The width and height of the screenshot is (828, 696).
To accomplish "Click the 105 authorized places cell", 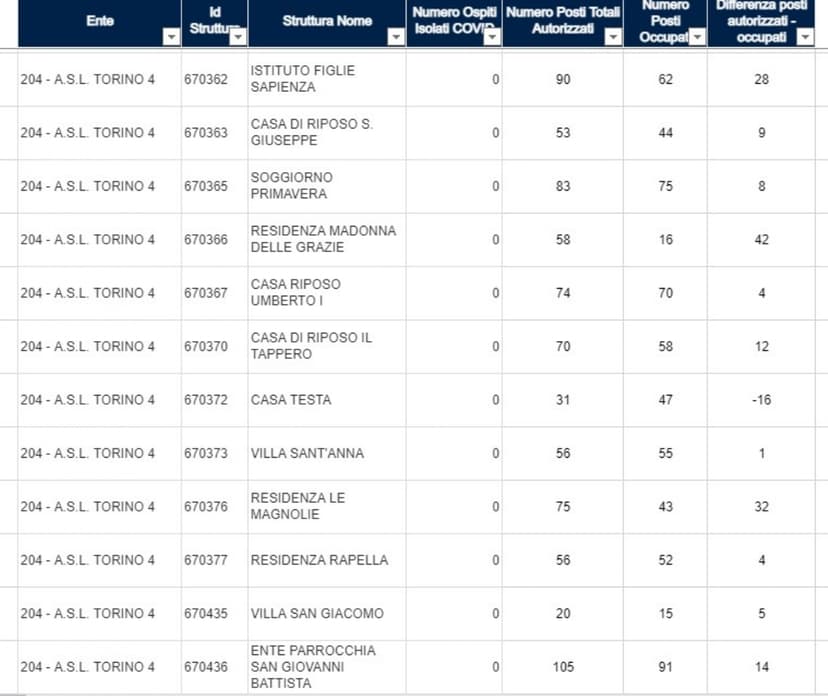I will [x=562, y=667].
